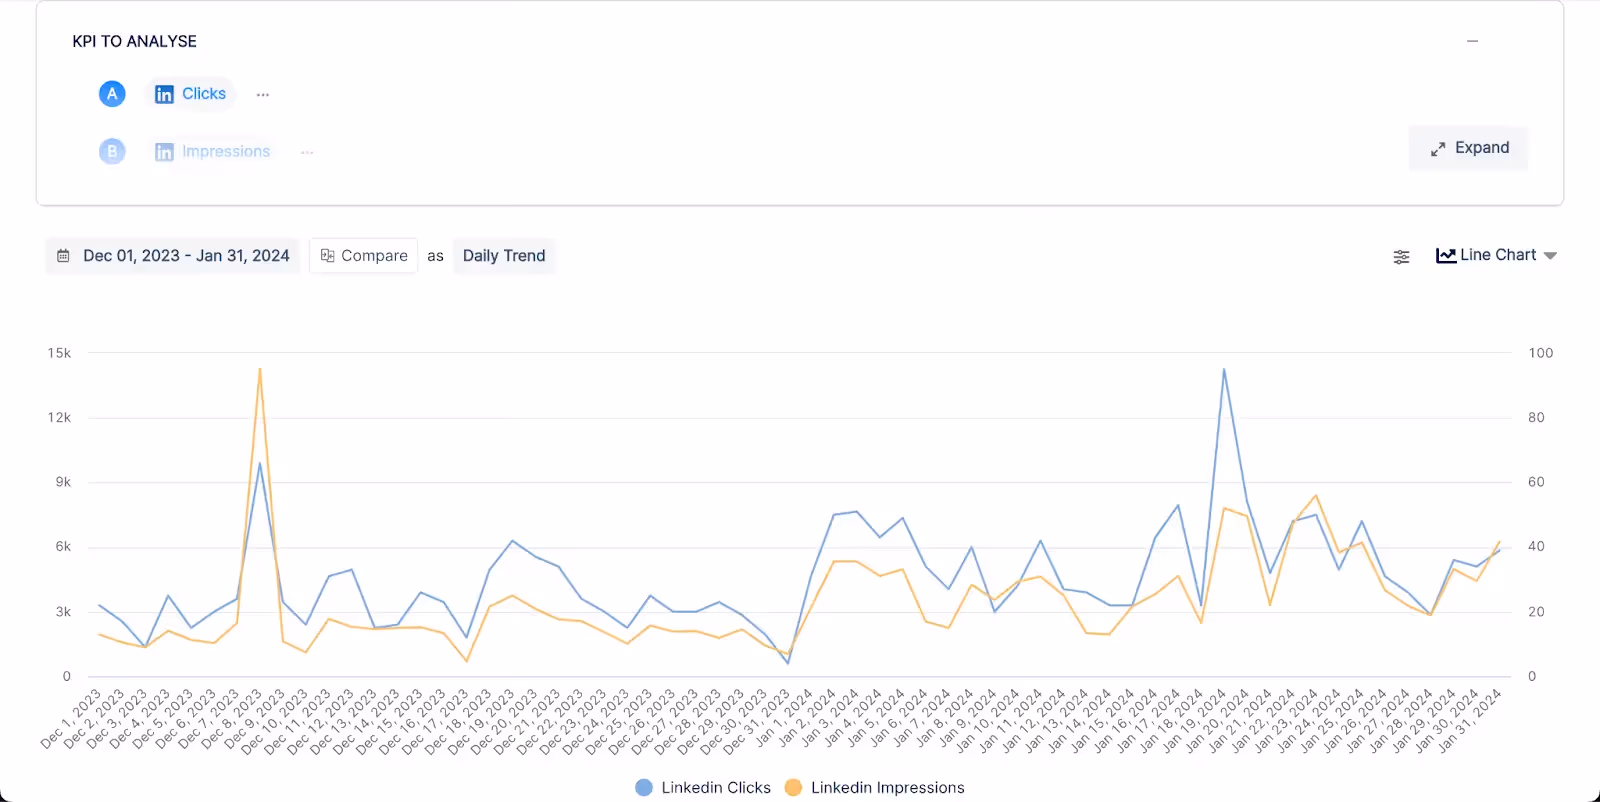Screen dimensions: 1600x802
Task: Open the Impressions KPI options menu
Action: [x=306, y=151]
